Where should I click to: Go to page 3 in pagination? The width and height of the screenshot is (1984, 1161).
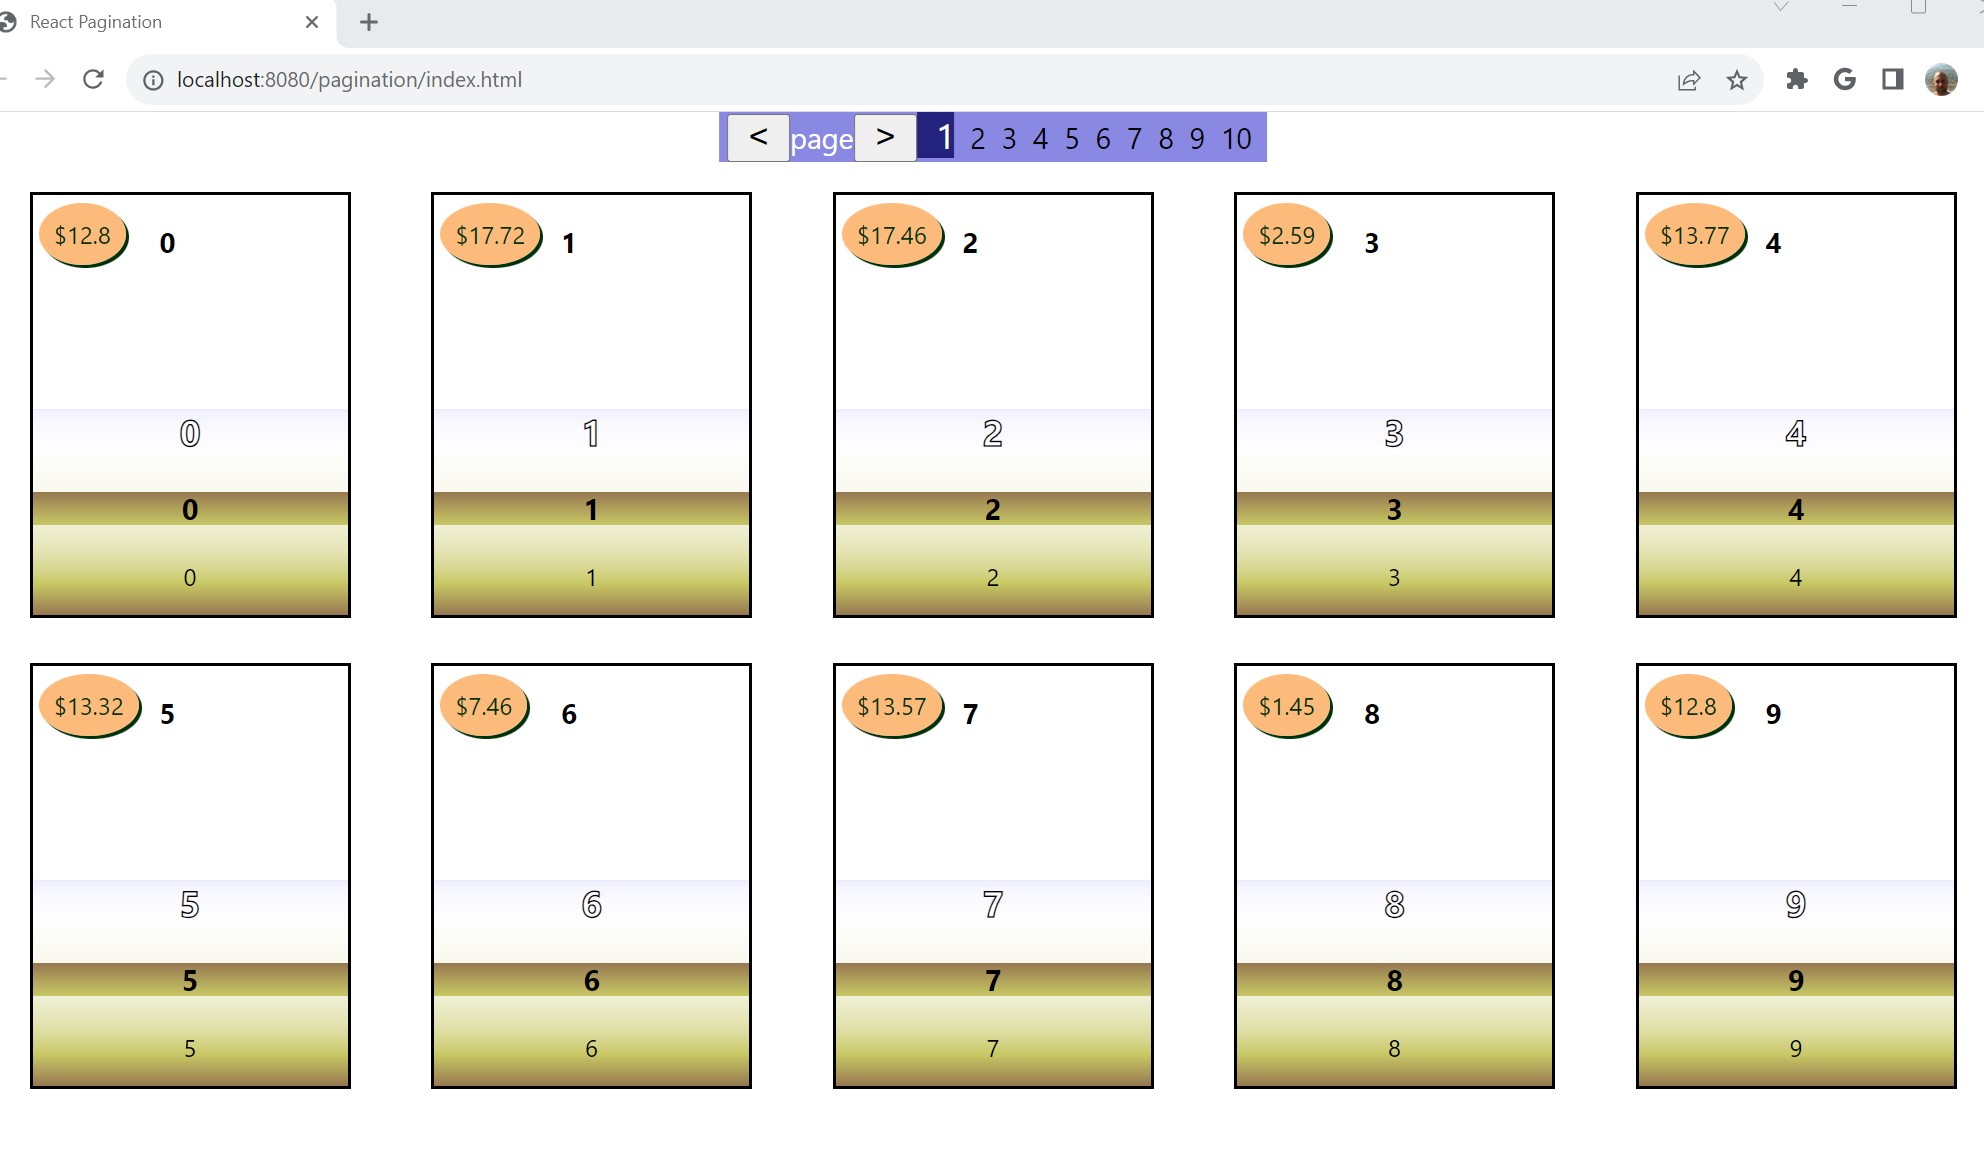point(1009,138)
